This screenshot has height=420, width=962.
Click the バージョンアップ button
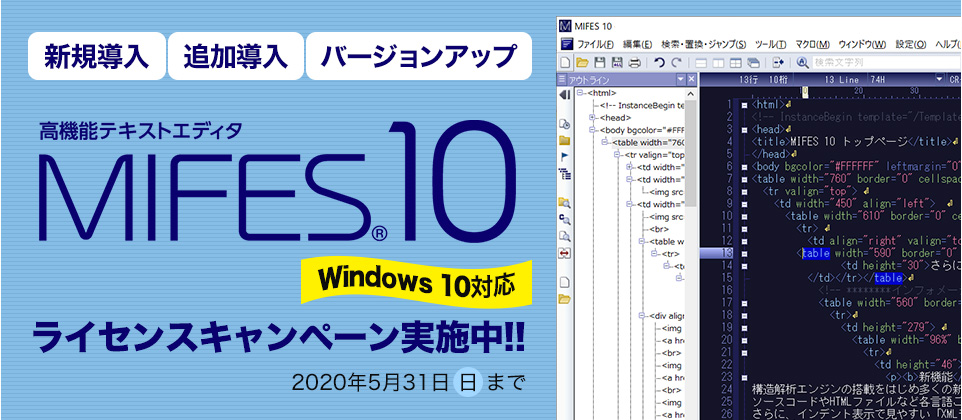(418, 56)
